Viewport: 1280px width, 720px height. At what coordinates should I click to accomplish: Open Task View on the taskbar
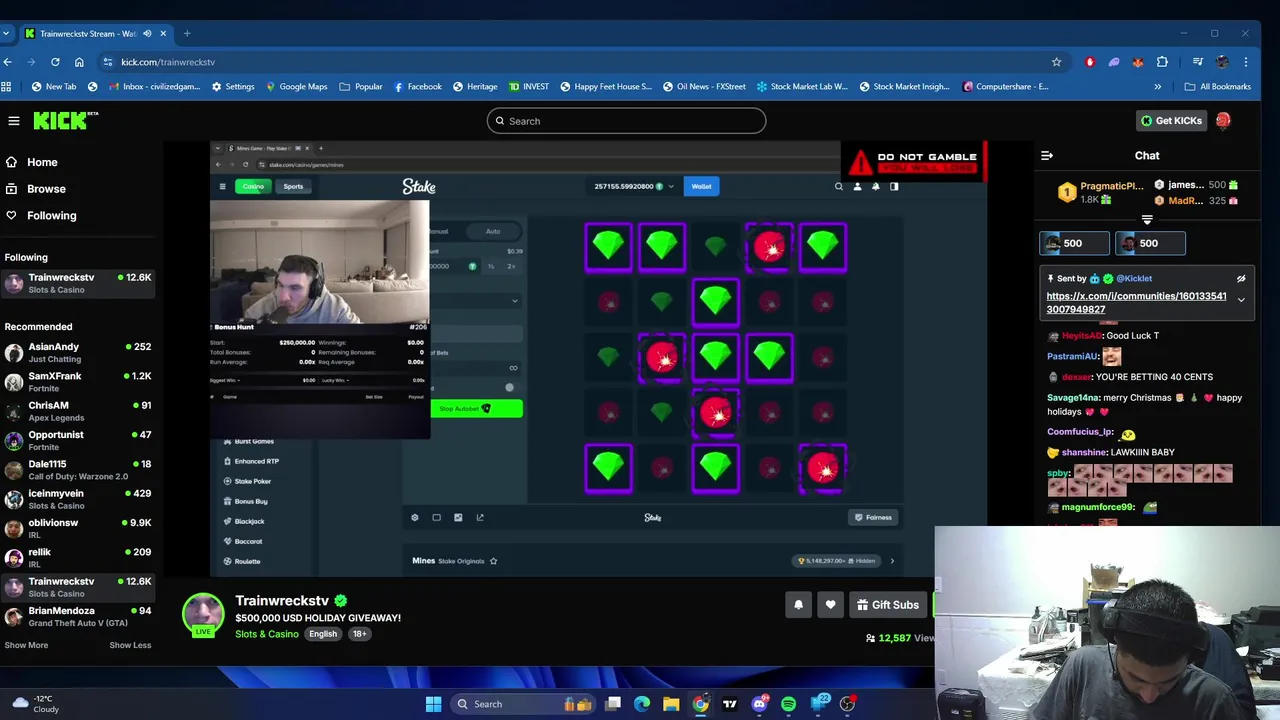[x=613, y=704]
